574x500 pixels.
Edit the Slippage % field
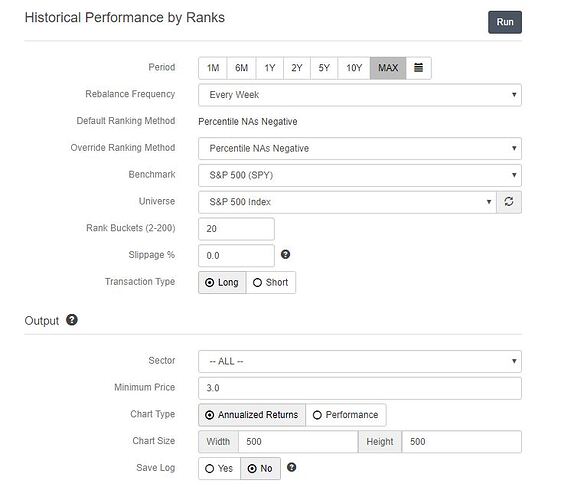pyautogui.click(x=236, y=255)
